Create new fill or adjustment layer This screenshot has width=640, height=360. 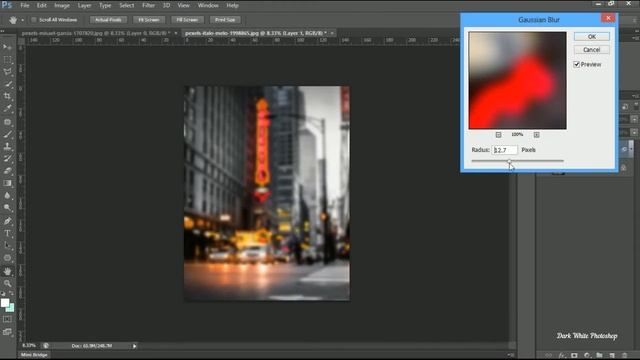point(587,356)
